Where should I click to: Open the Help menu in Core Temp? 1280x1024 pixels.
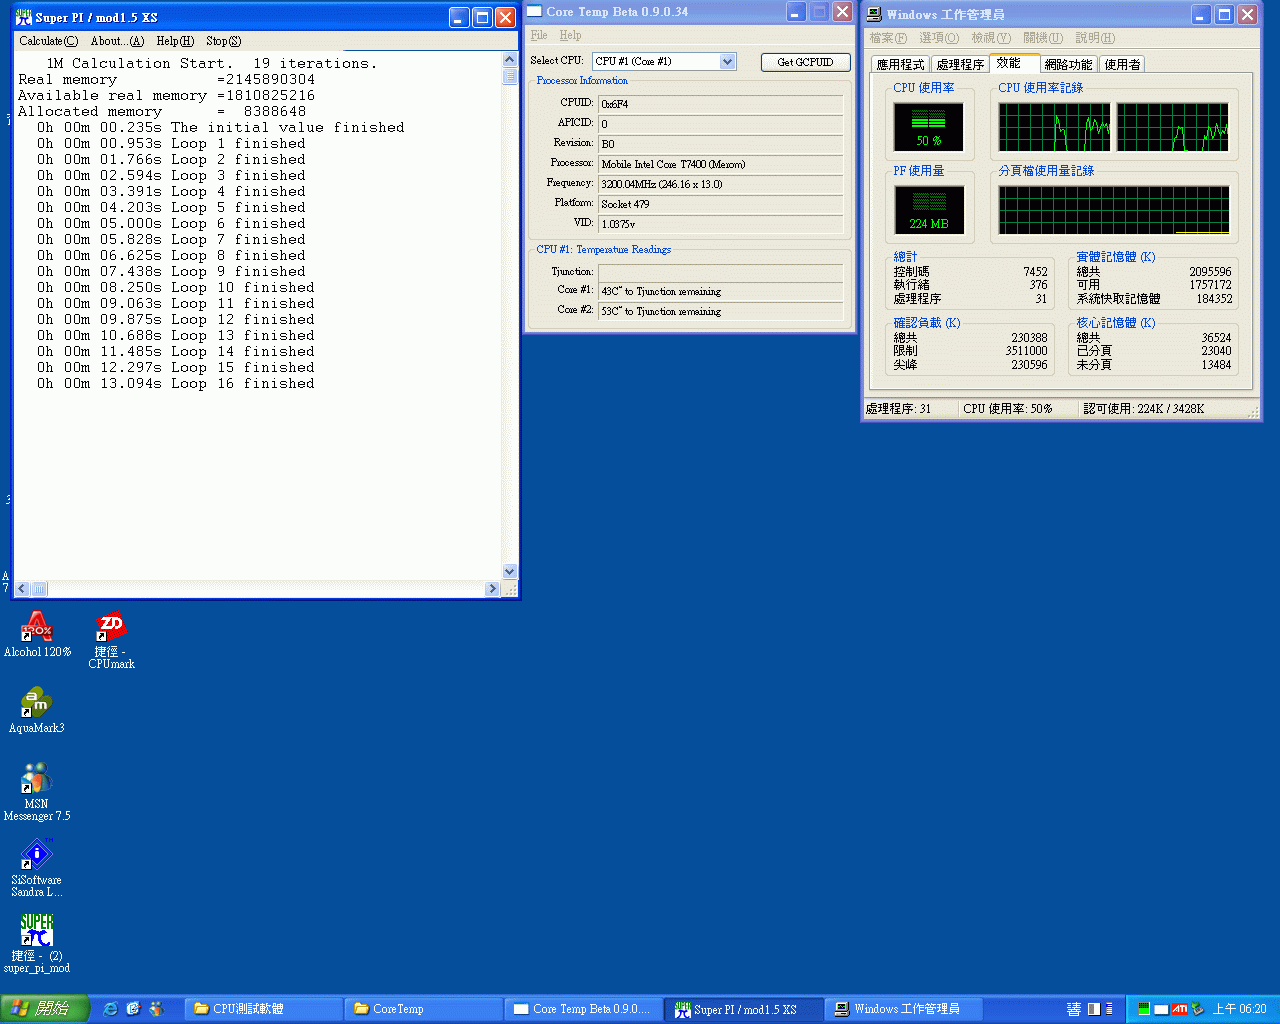pos(570,35)
